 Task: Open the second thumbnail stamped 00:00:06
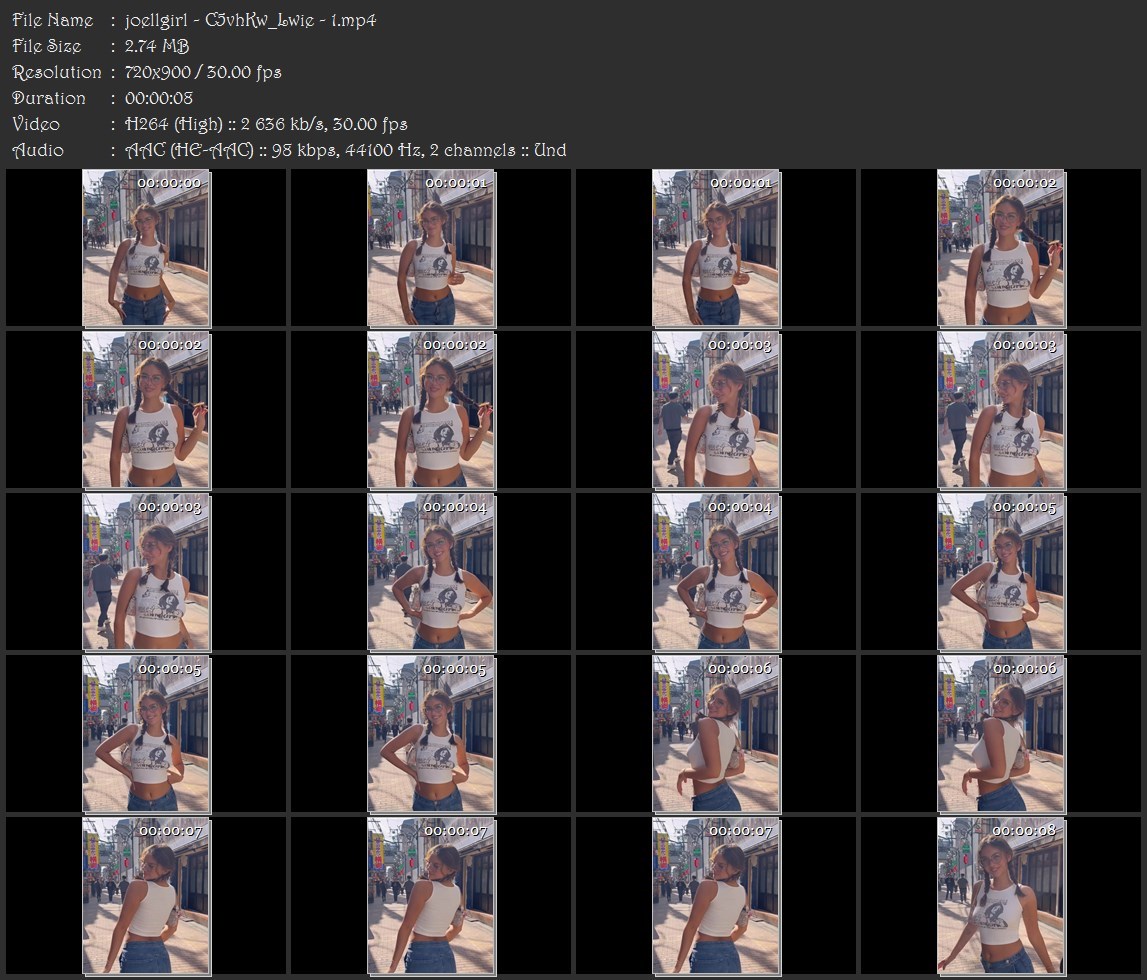coord(1001,734)
